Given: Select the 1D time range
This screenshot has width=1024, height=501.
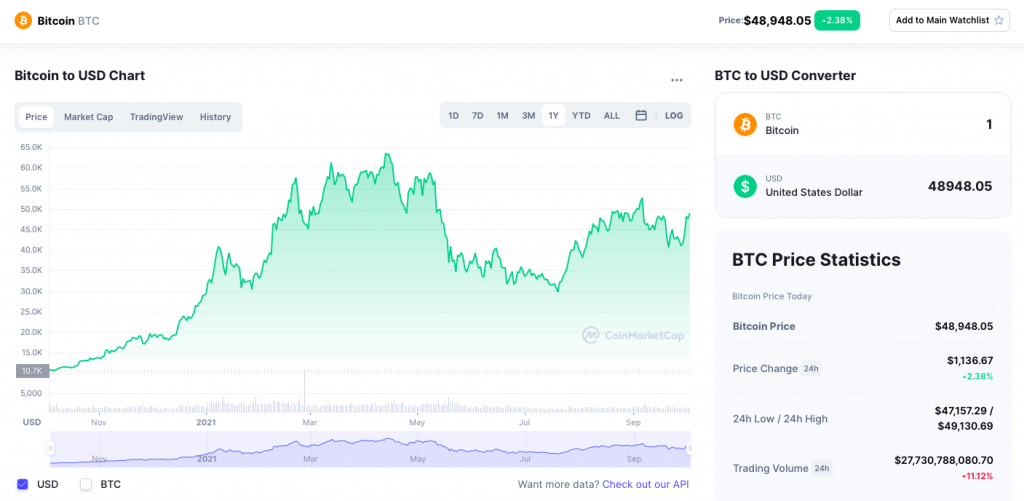Looking at the screenshot, I should (453, 116).
